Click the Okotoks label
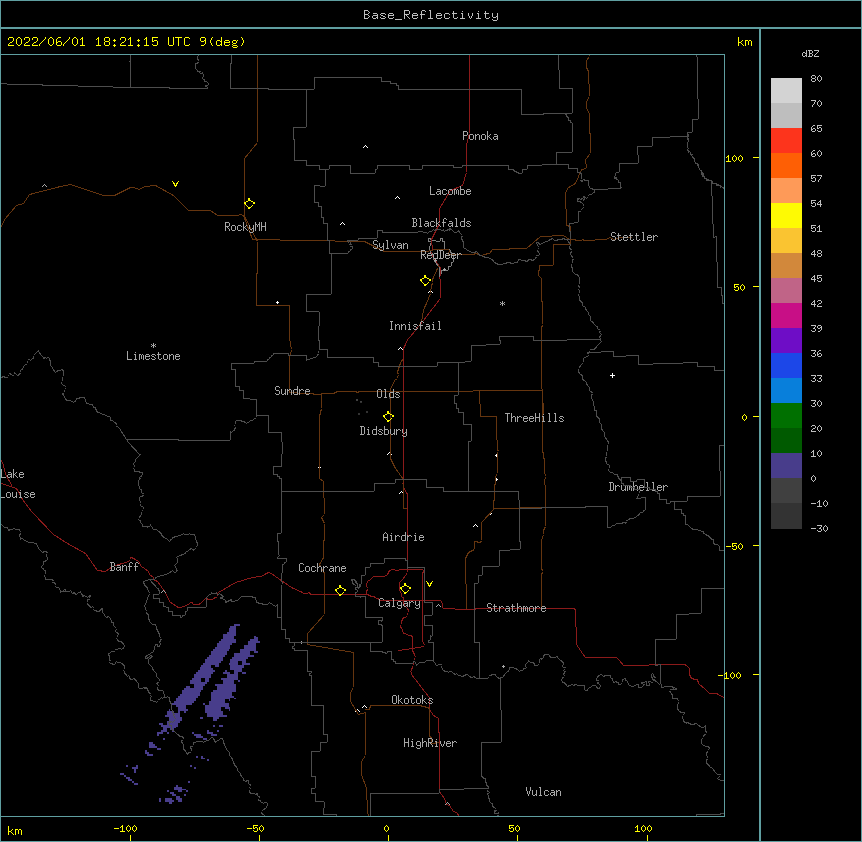 (412, 700)
